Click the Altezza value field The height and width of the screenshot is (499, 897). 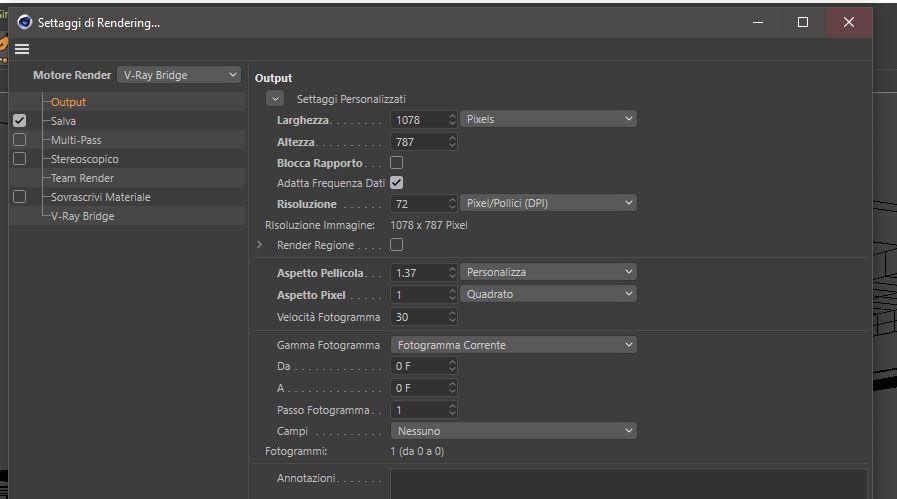[x=419, y=142]
